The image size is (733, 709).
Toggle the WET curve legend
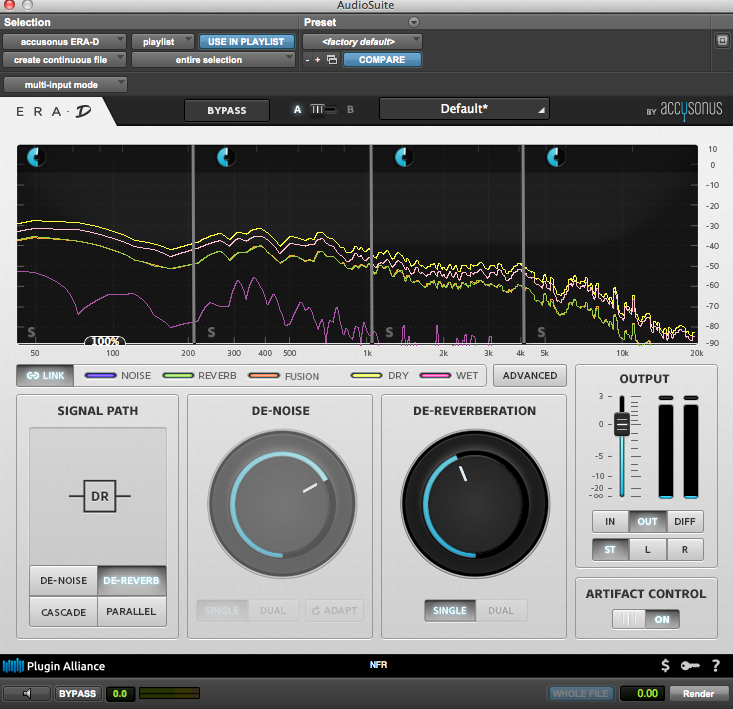(x=449, y=376)
